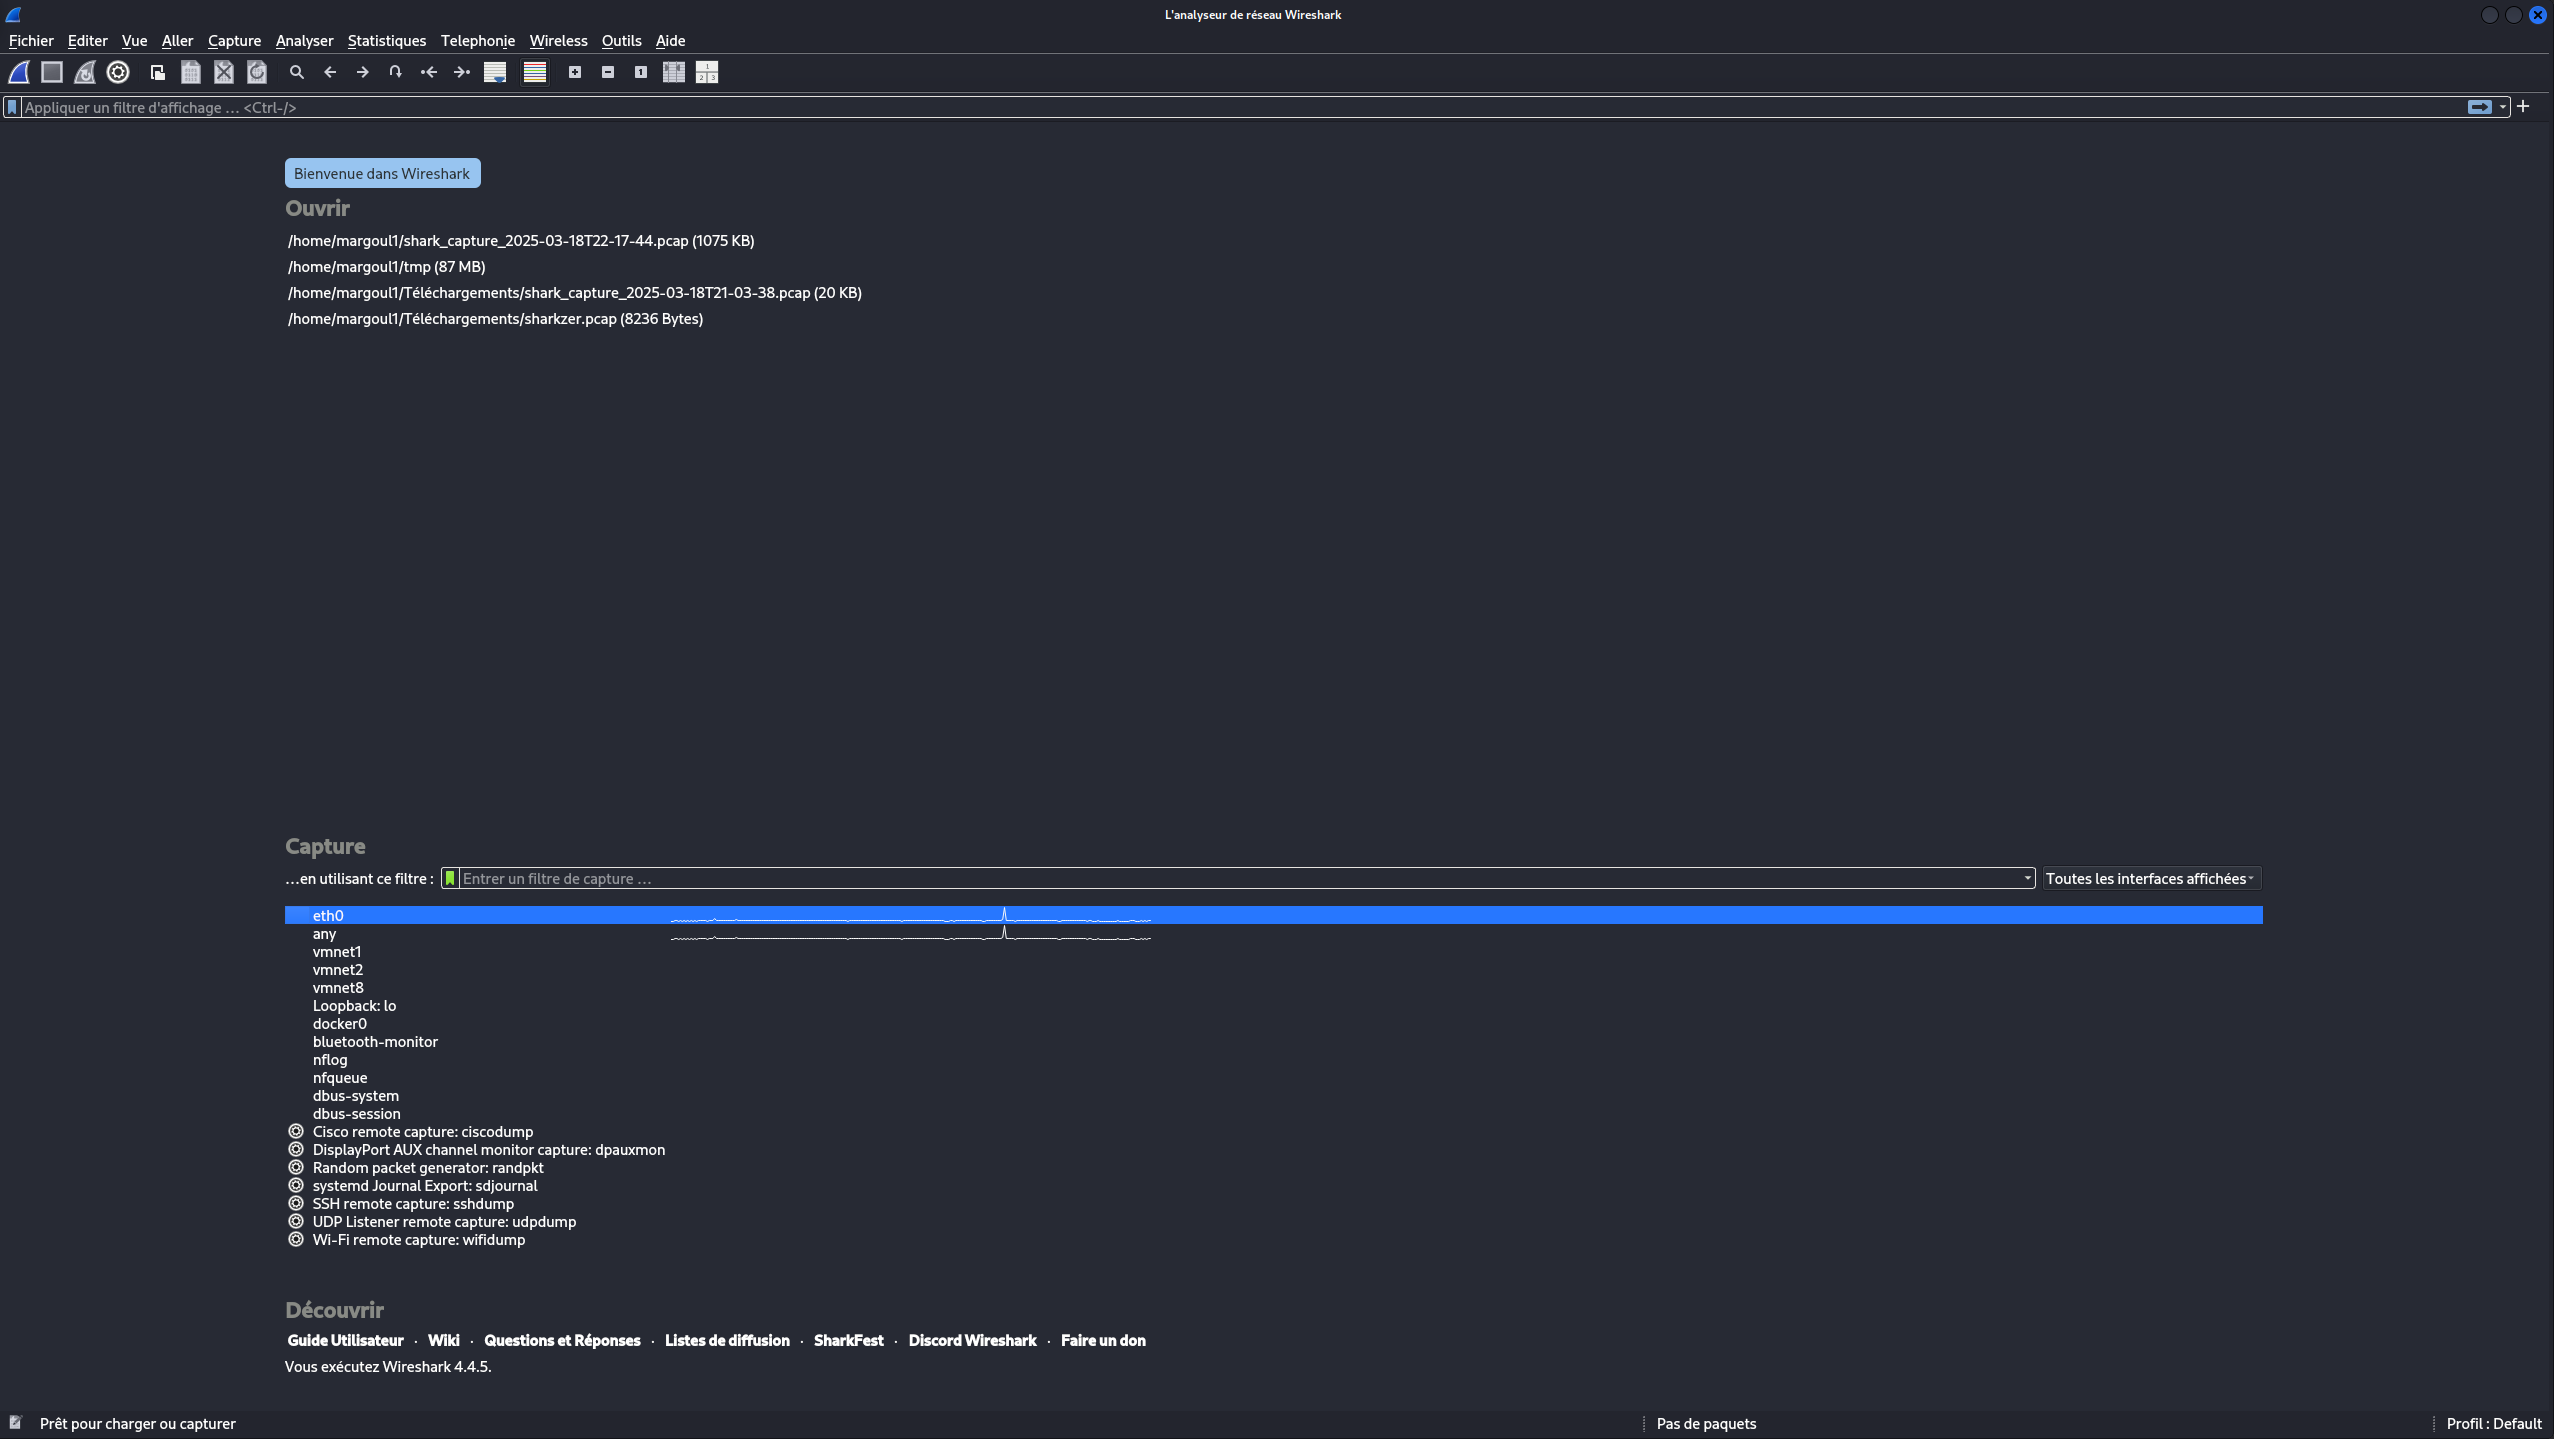The image size is (2554, 1439).
Task: Open capture options gear icon
Action: [118, 72]
